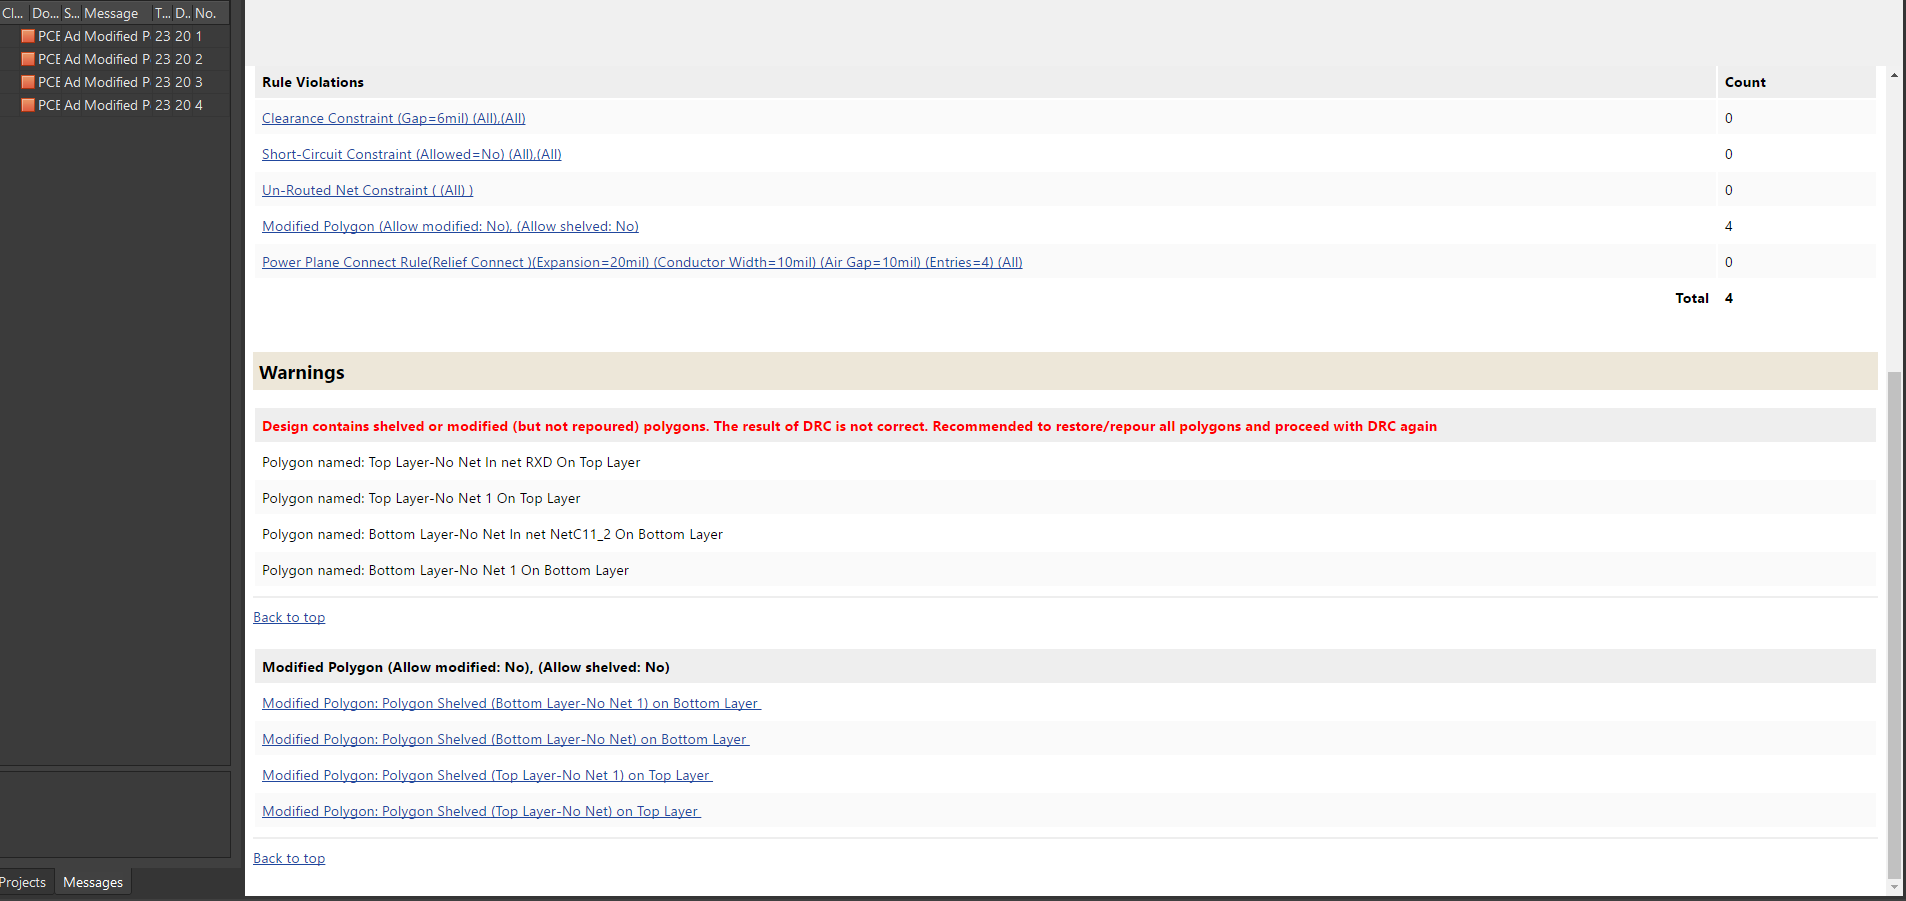Click the orange violation icon in message row 3
Image resolution: width=1906 pixels, height=901 pixels.
28,82
